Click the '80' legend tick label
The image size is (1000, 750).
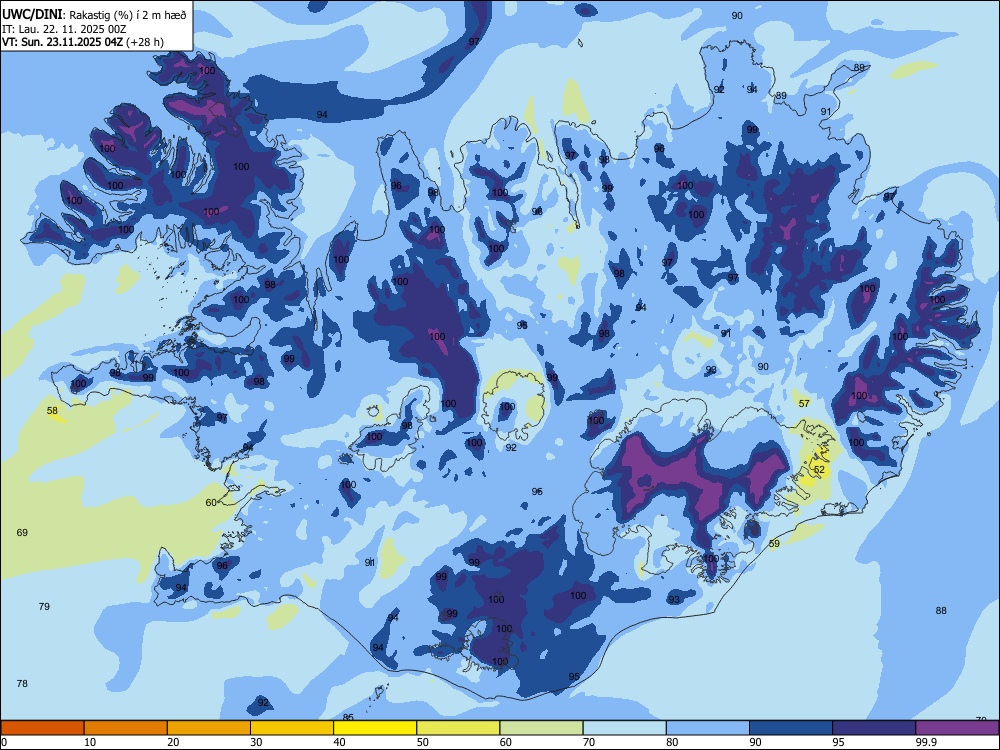(x=672, y=742)
